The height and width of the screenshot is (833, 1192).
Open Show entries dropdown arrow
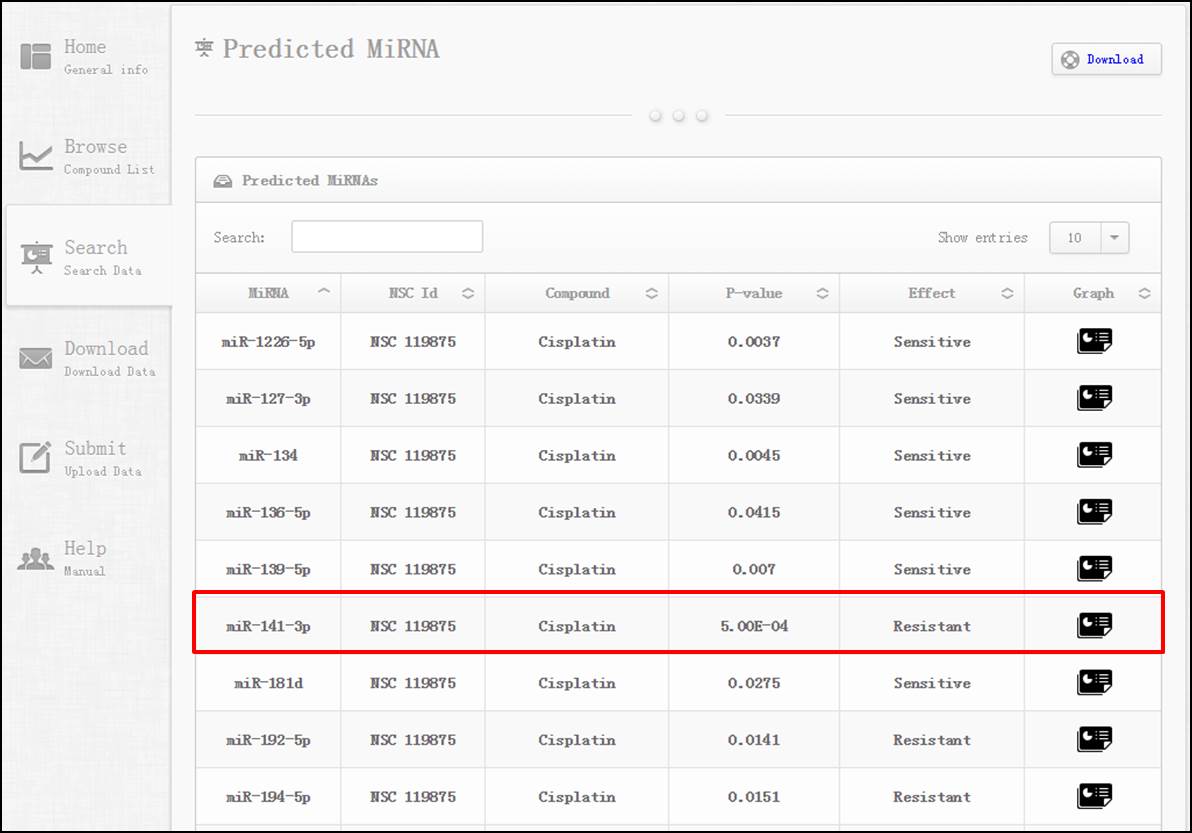(x=1114, y=238)
